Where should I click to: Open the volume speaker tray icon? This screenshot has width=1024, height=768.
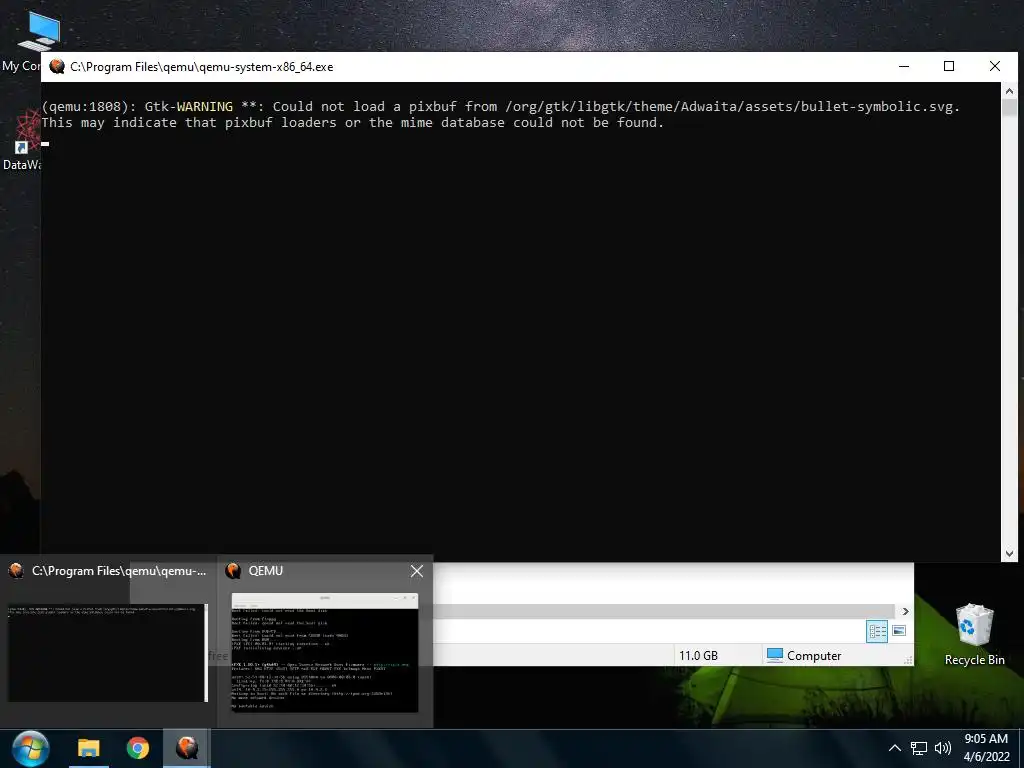click(942, 748)
